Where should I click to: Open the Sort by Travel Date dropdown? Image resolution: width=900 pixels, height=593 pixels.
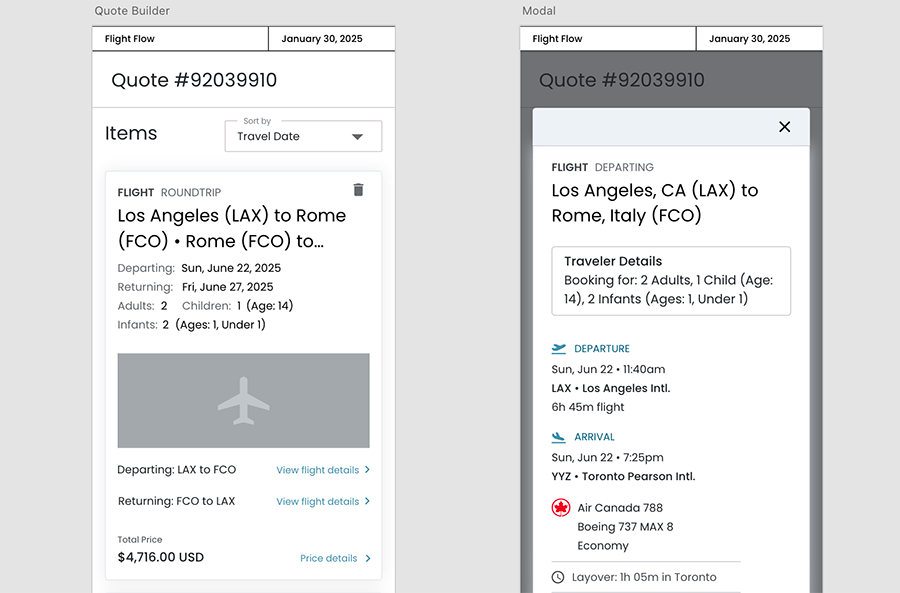(x=303, y=136)
